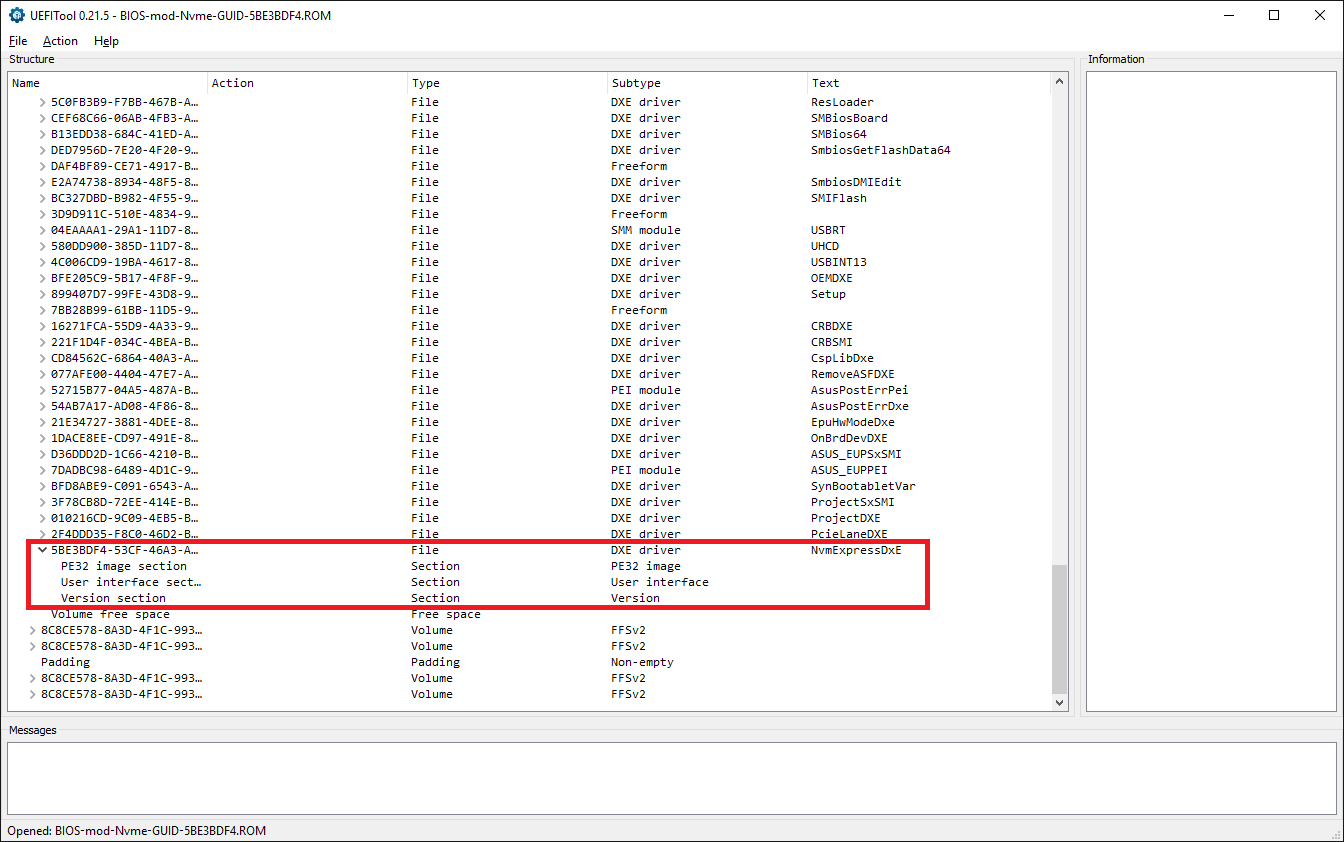Select the 7BB28B99-61BB-11D5 Freeform file

530,310
